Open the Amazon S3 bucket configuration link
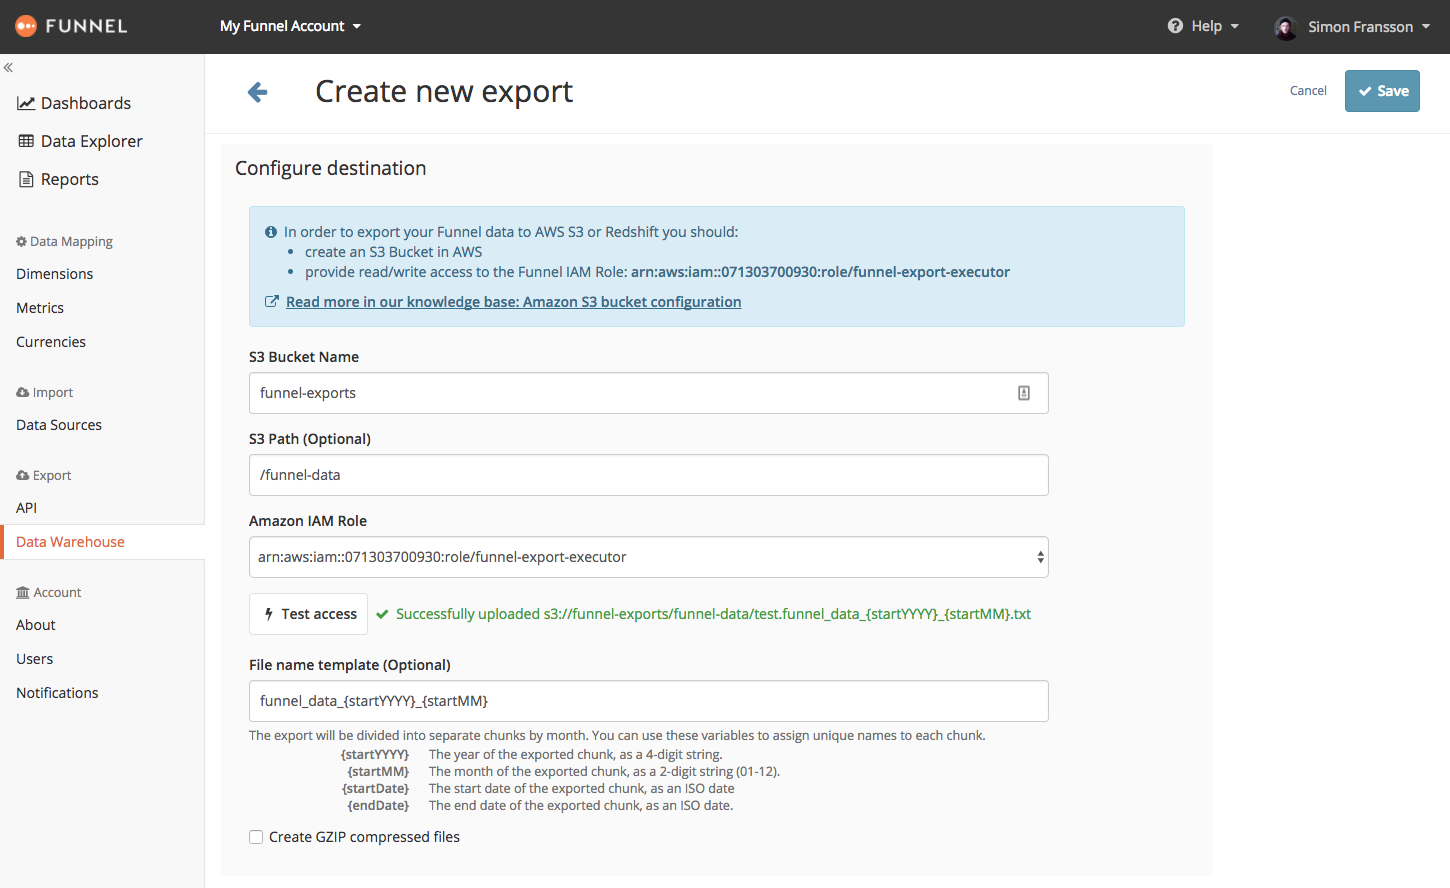 tap(513, 302)
